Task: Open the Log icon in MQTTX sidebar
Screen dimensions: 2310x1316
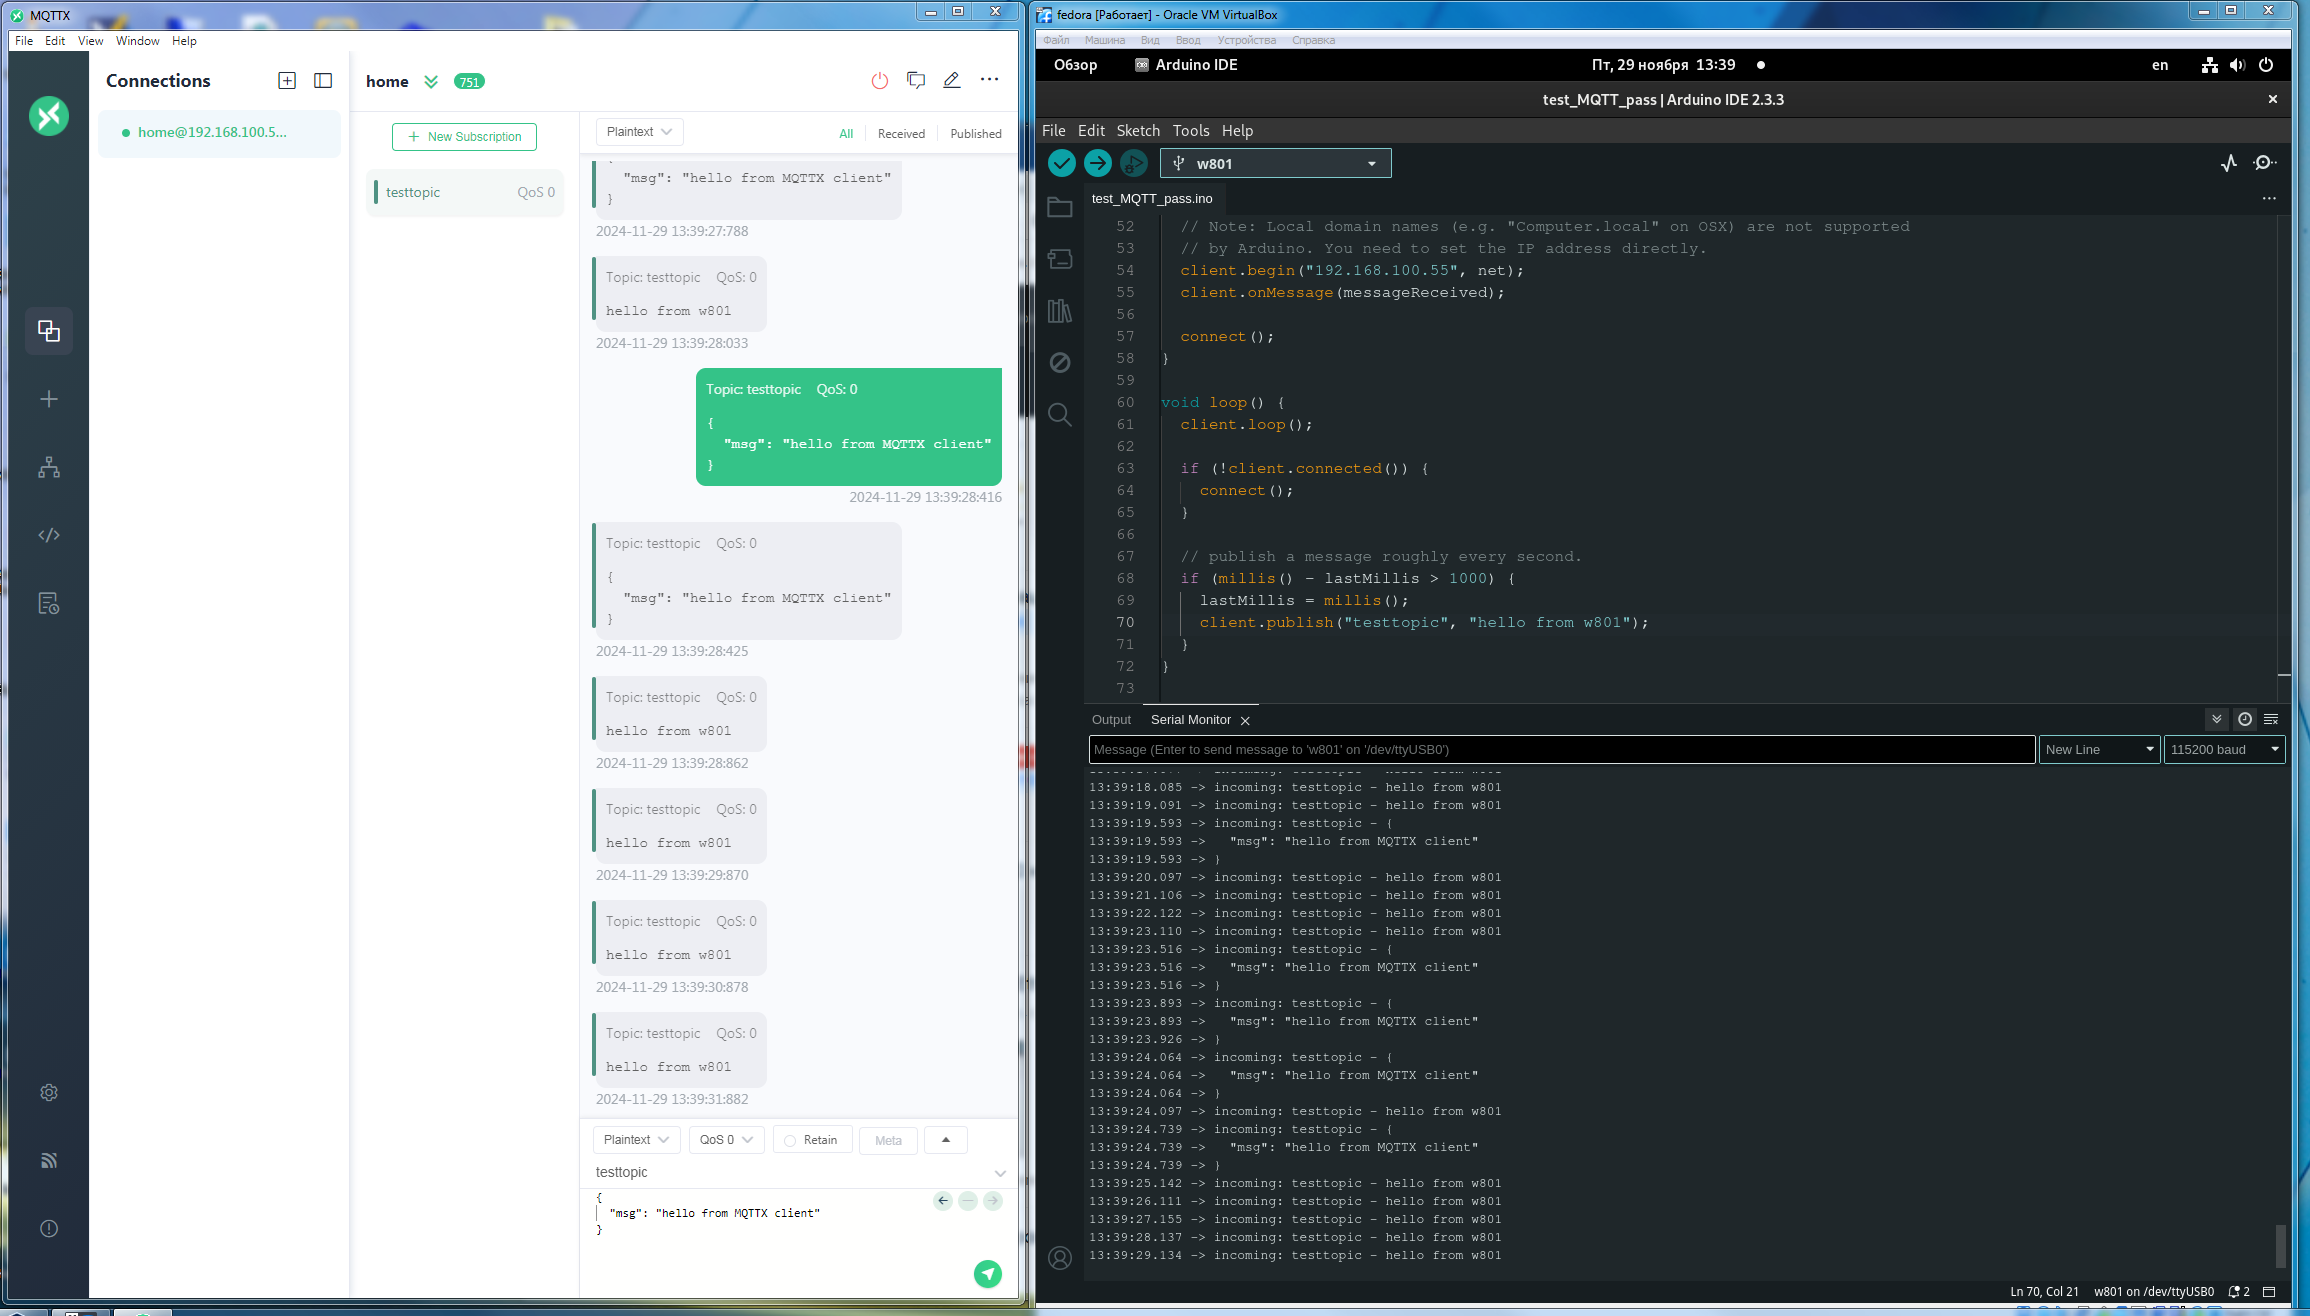Action: click(49, 603)
